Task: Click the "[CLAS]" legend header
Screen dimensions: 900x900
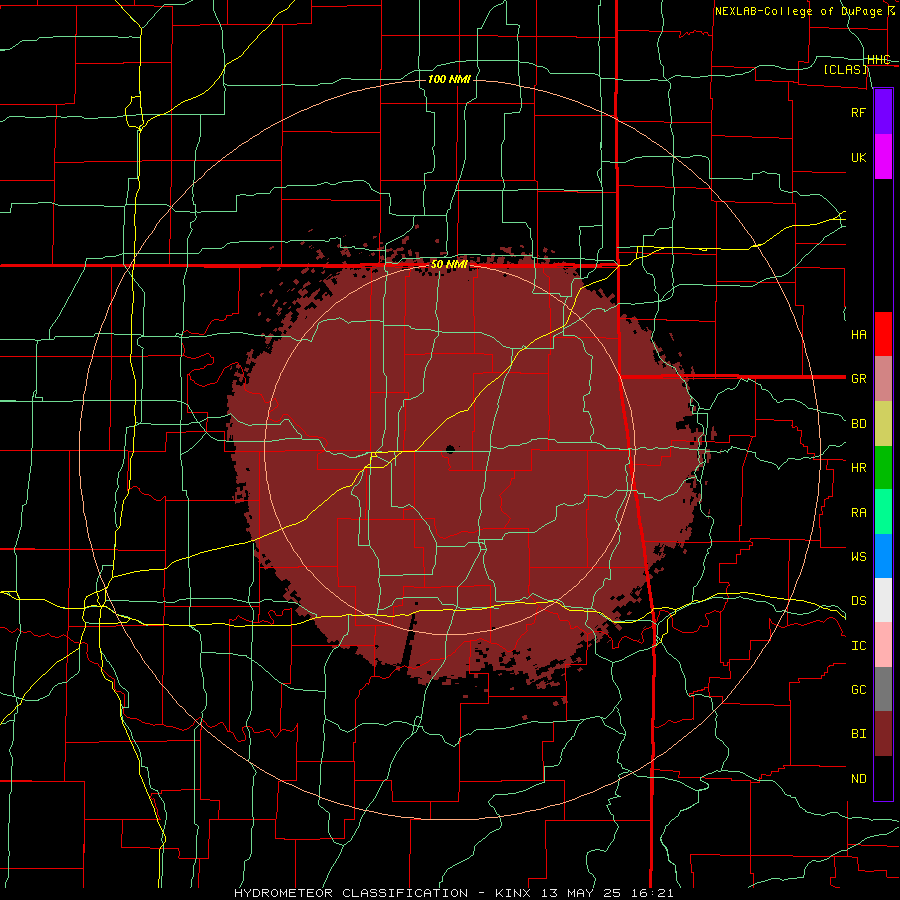Action: (x=845, y=69)
